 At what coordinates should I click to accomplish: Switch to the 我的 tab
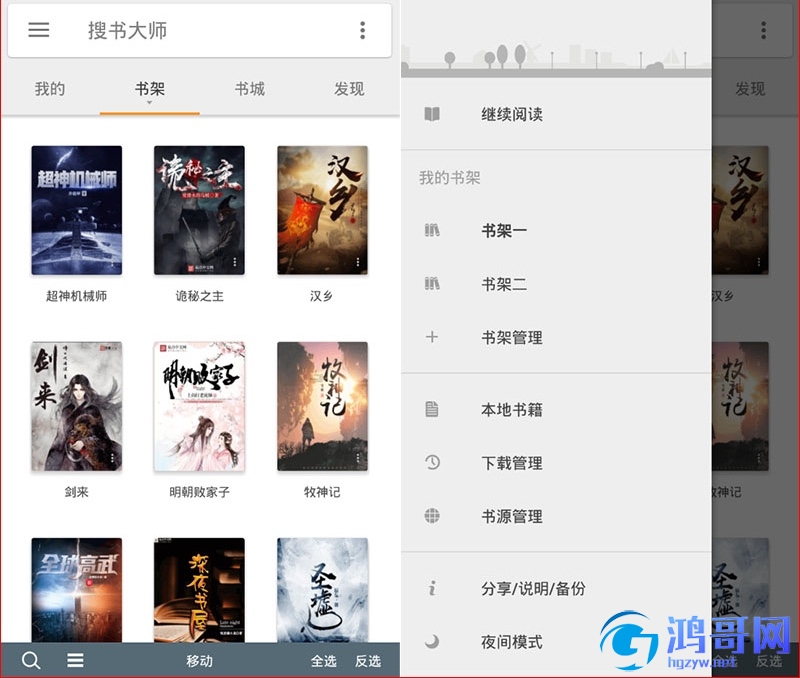pos(50,89)
